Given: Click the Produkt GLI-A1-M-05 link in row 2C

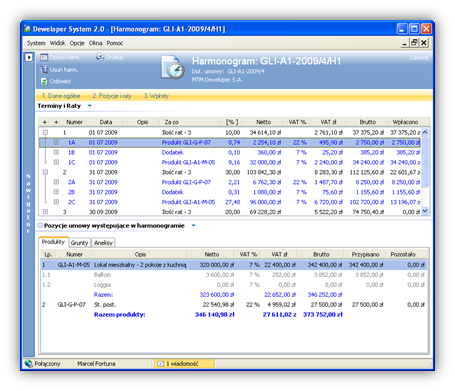Looking at the screenshot, I should click(188, 202).
